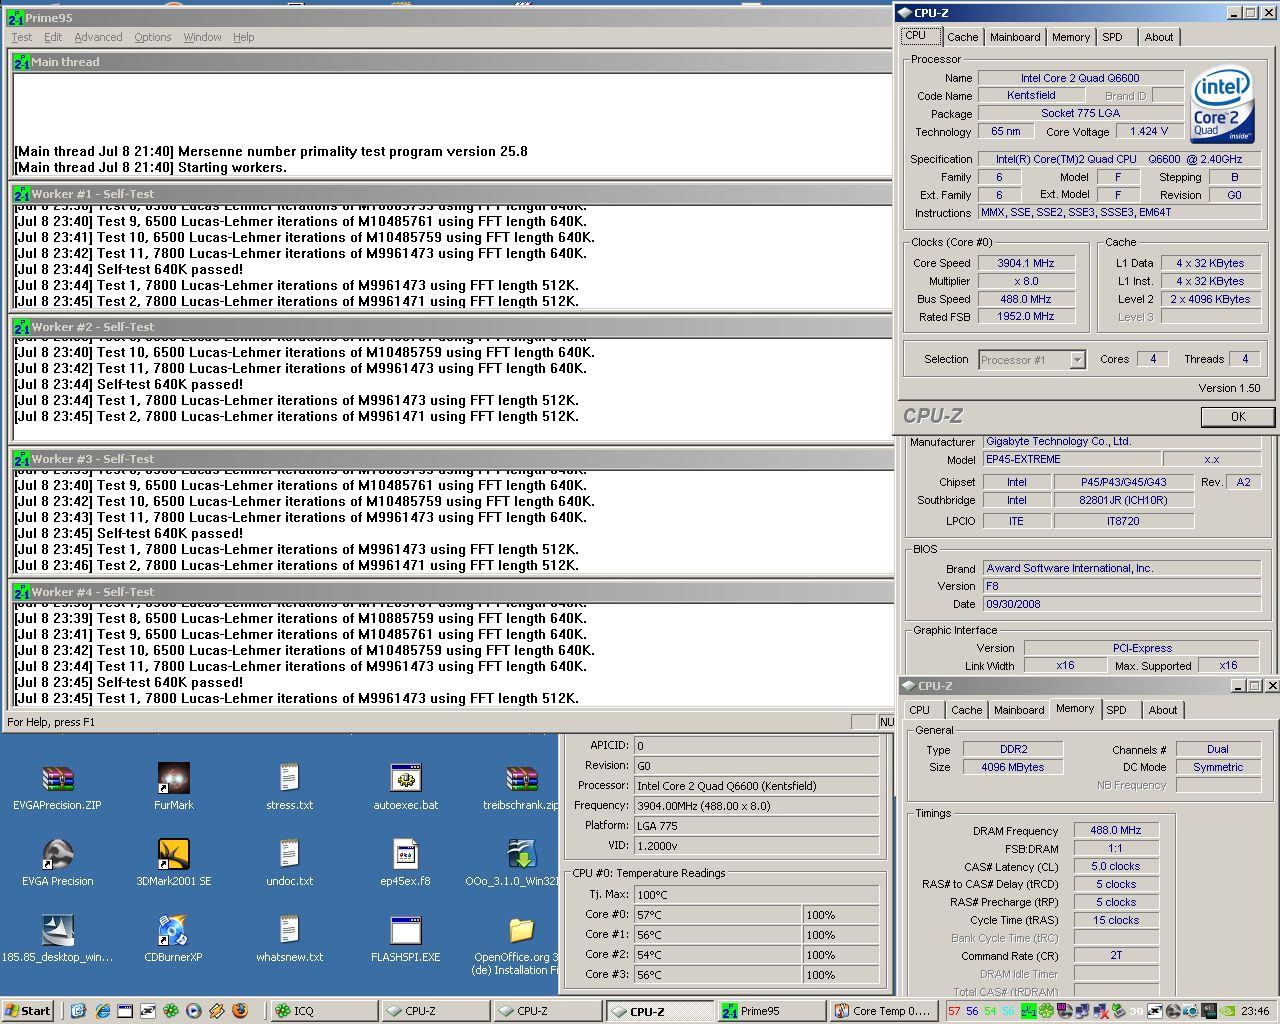Select the CDBurnerXP desktop shortcut
Viewport: 1280px width, 1024px height.
pos(174,930)
